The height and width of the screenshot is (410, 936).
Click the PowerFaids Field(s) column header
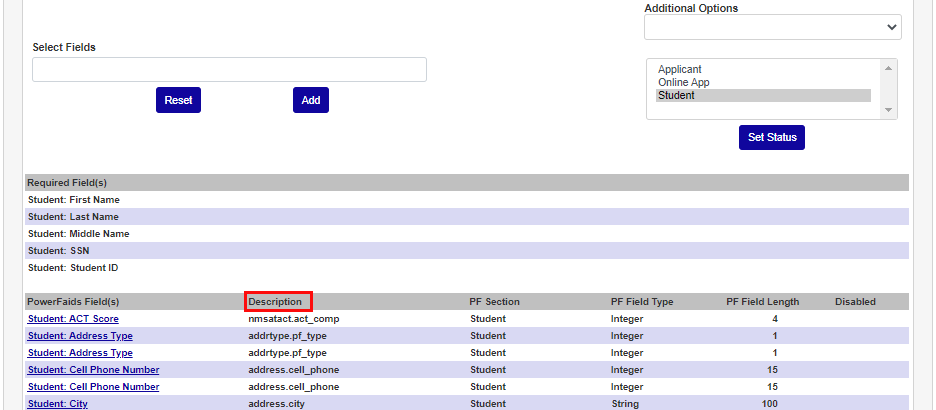(73, 301)
